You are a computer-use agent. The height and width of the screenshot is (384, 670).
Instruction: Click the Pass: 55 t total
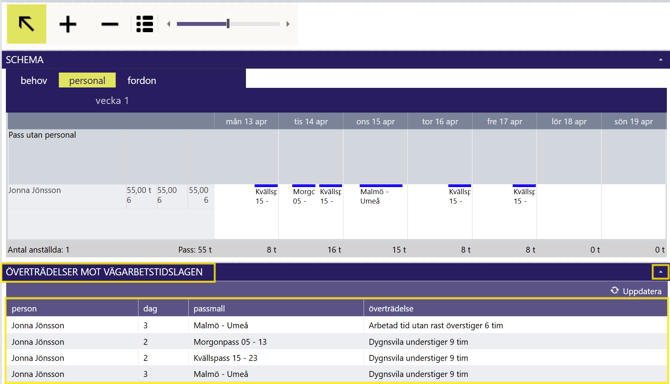[x=195, y=250]
